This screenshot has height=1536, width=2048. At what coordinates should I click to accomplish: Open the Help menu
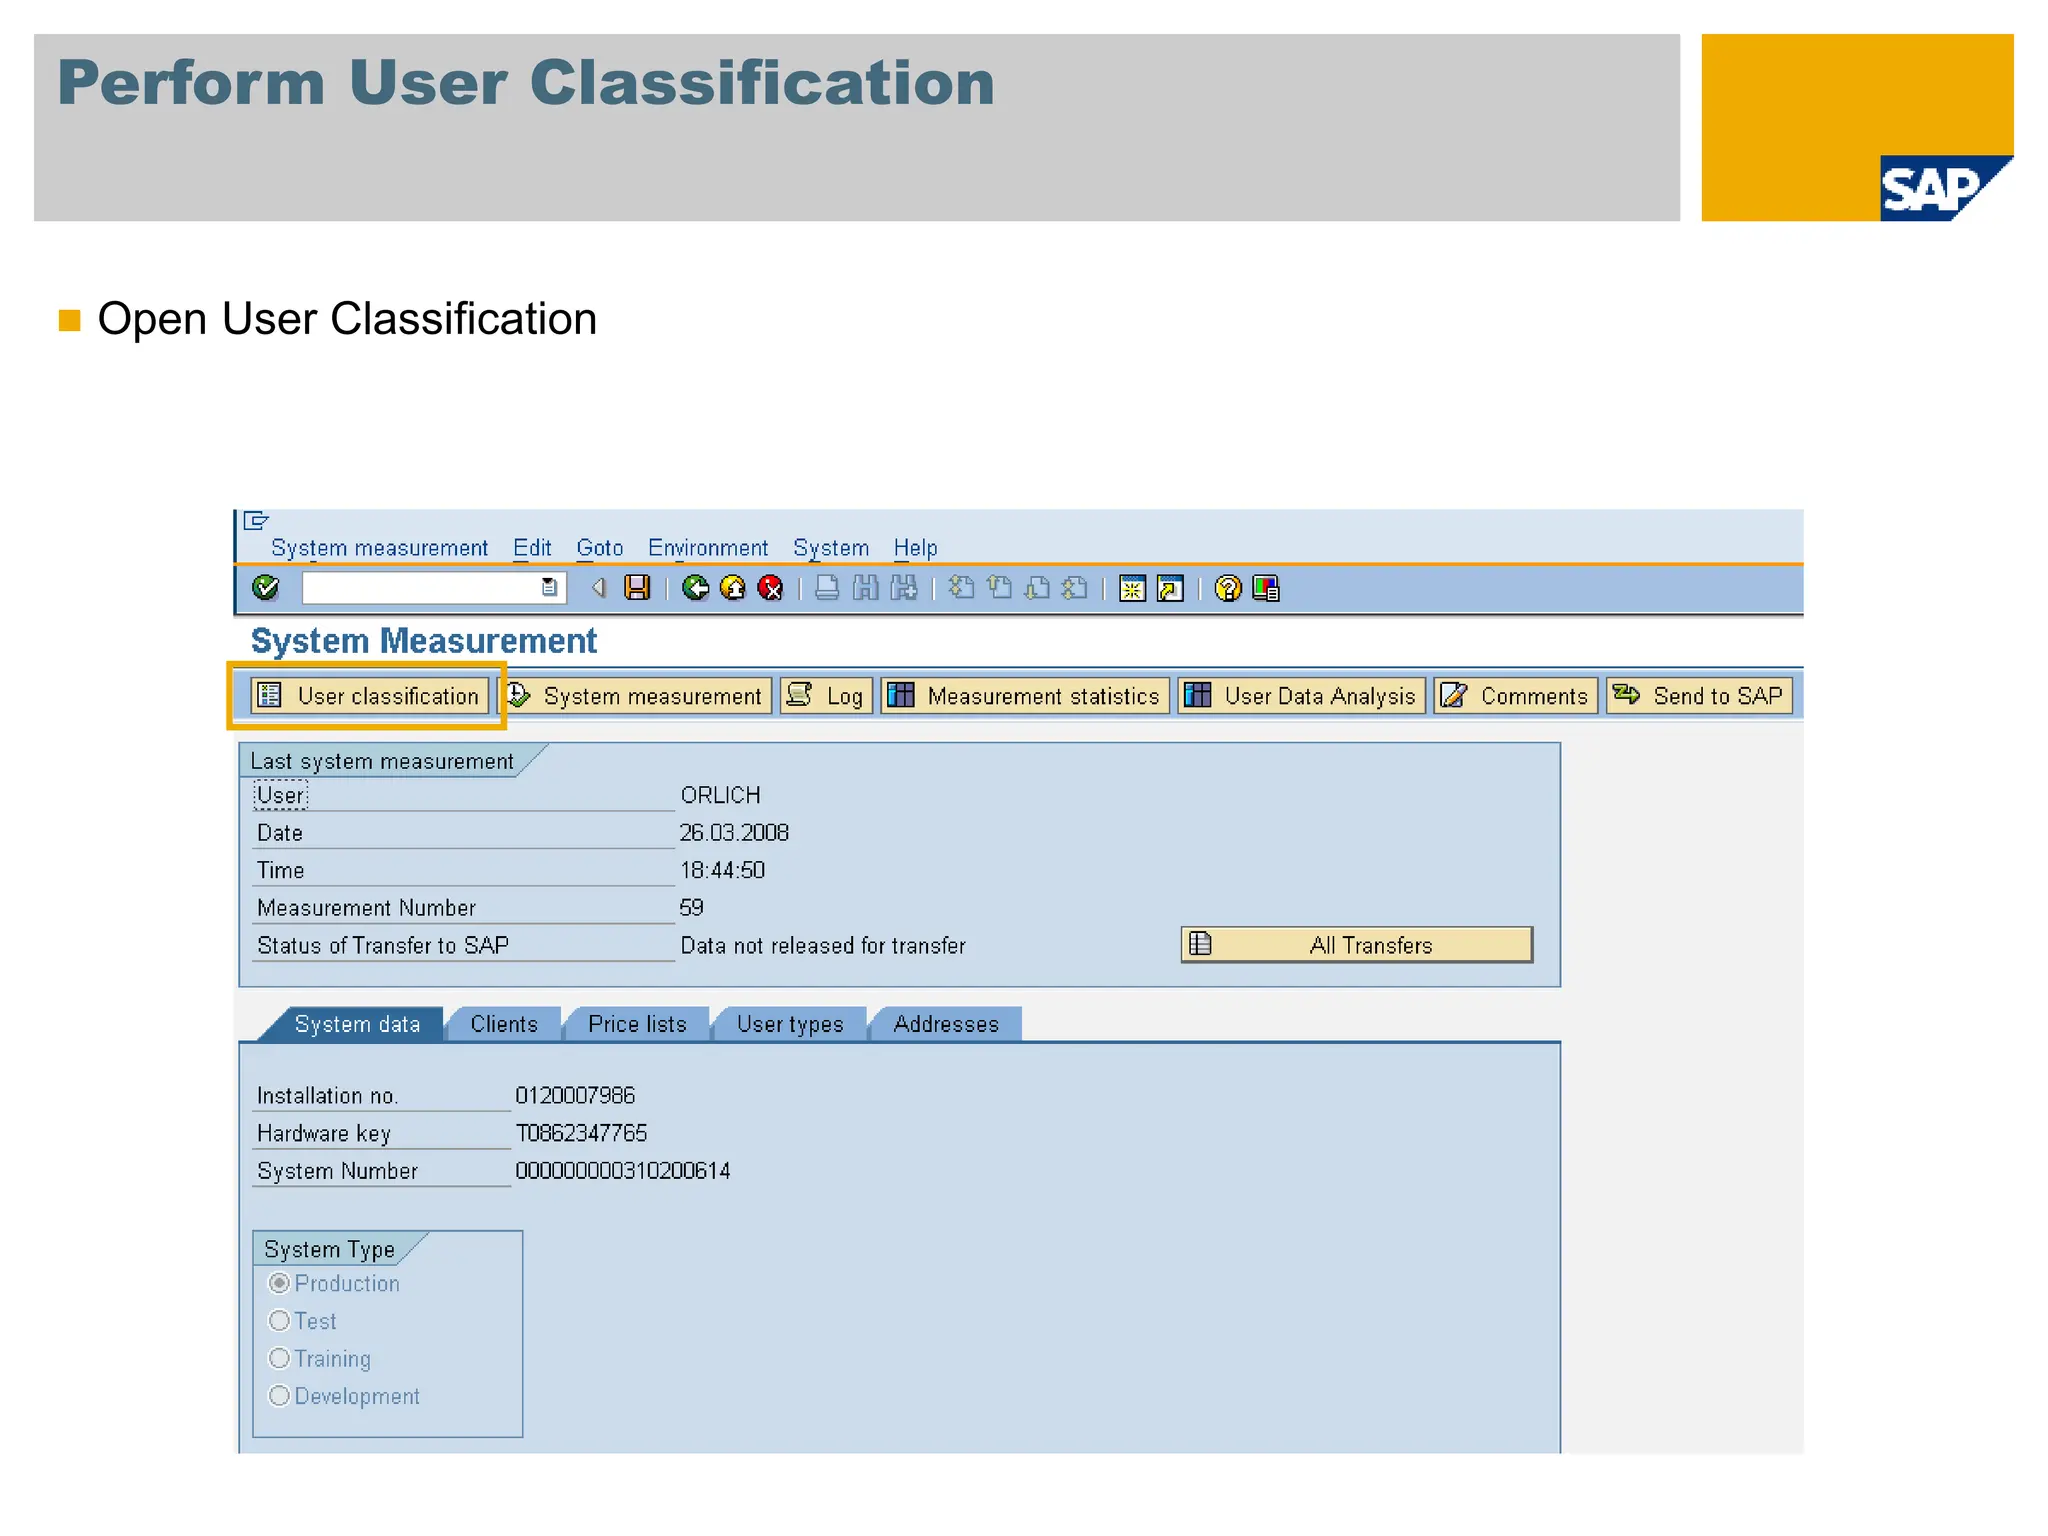point(915,548)
